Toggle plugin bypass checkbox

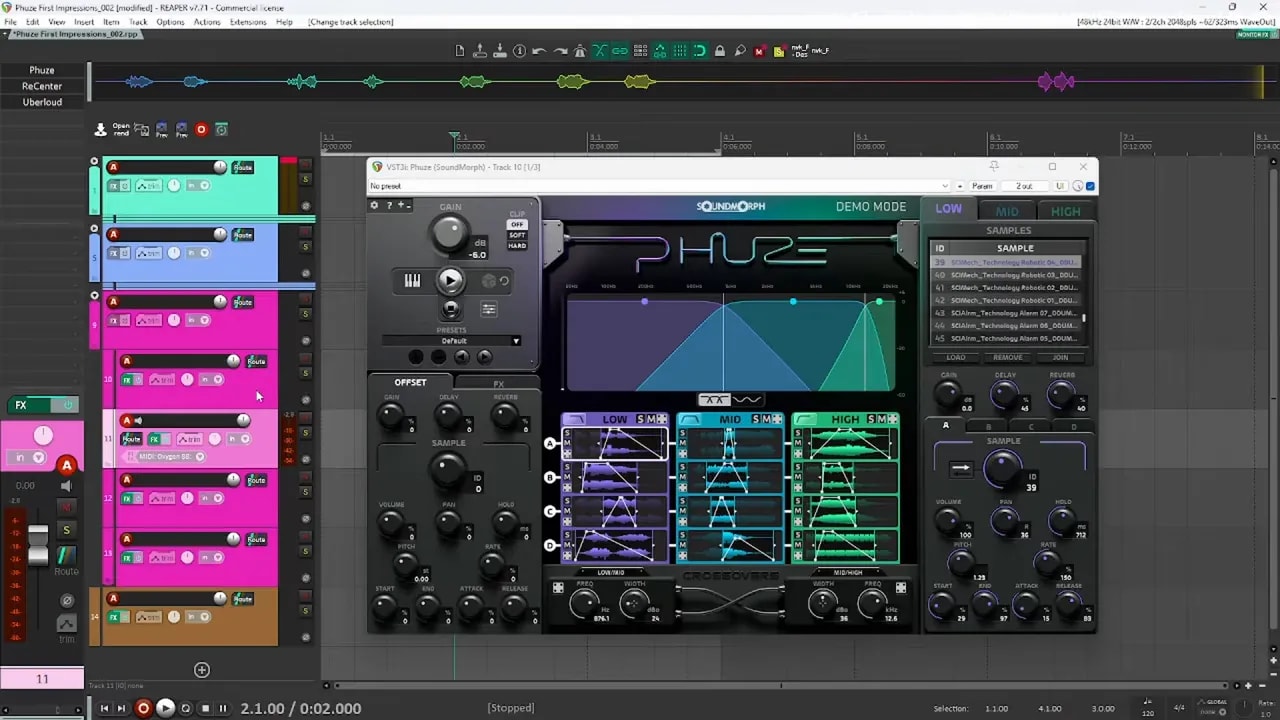(1090, 186)
